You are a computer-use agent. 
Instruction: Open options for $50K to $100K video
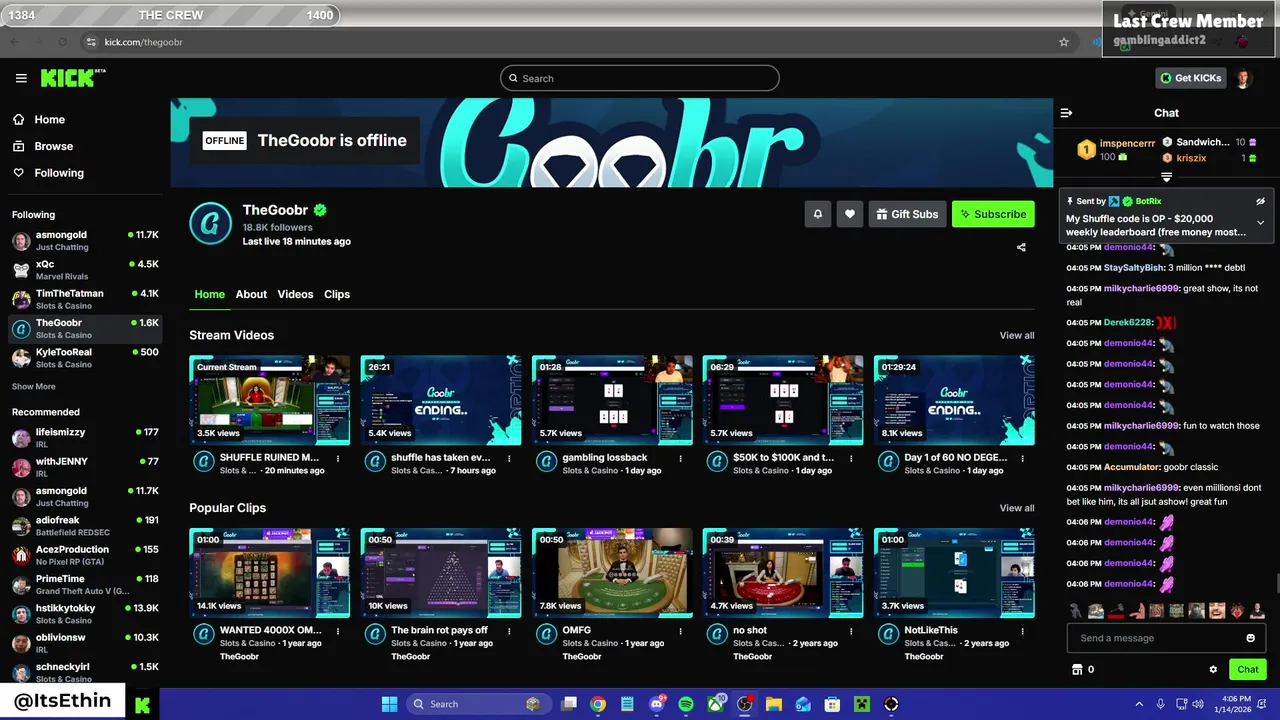pyautogui.click(x=852, y=459)
